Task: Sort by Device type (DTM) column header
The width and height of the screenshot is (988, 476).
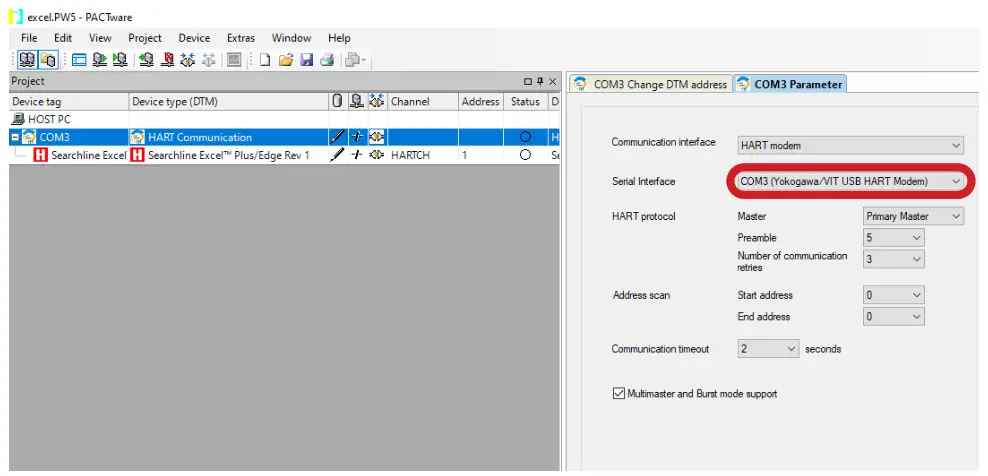Action: click(x=229, y=102)
